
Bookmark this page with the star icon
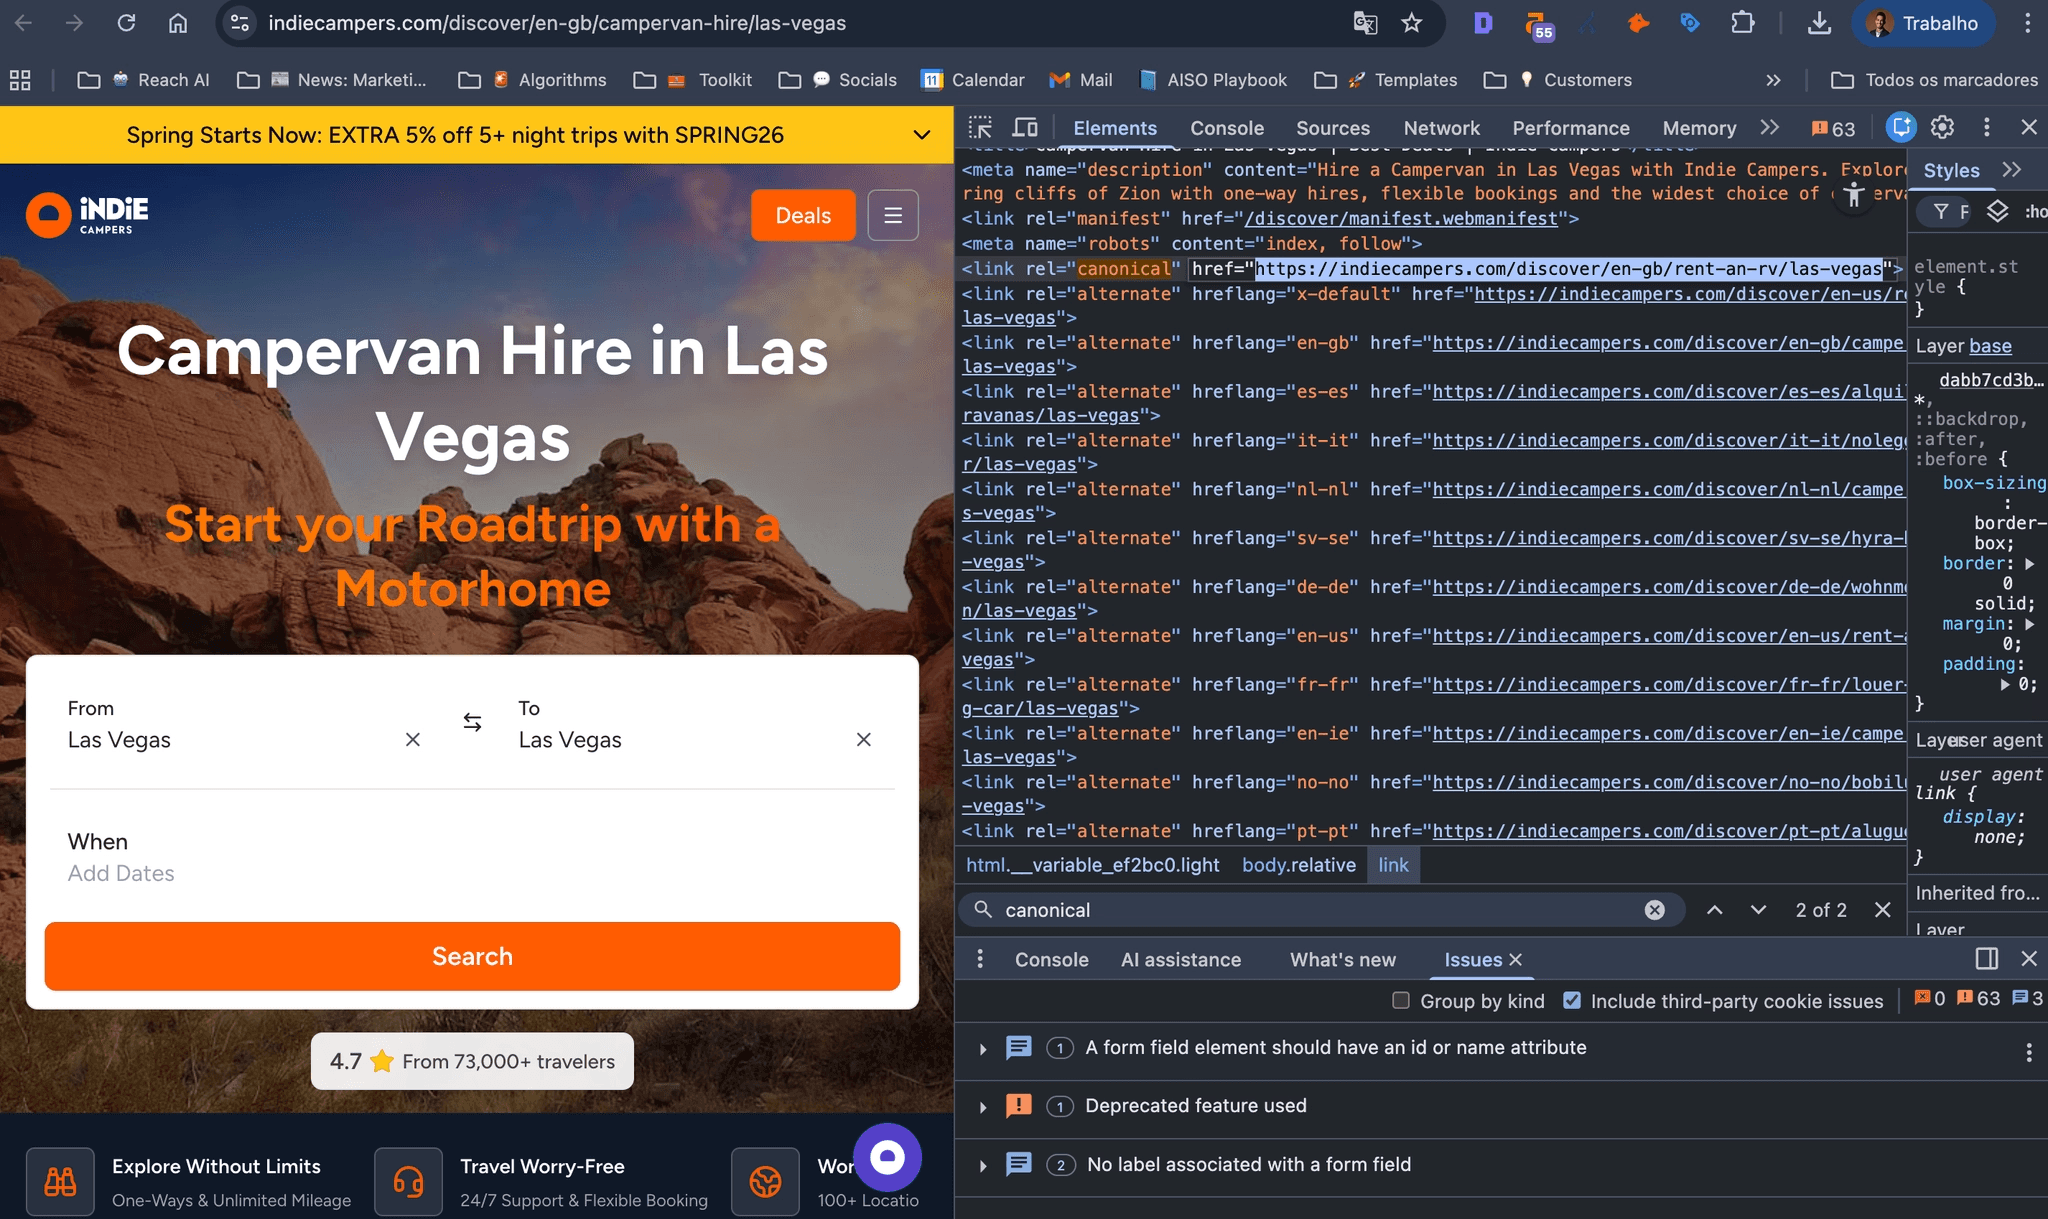point(1411,23)
